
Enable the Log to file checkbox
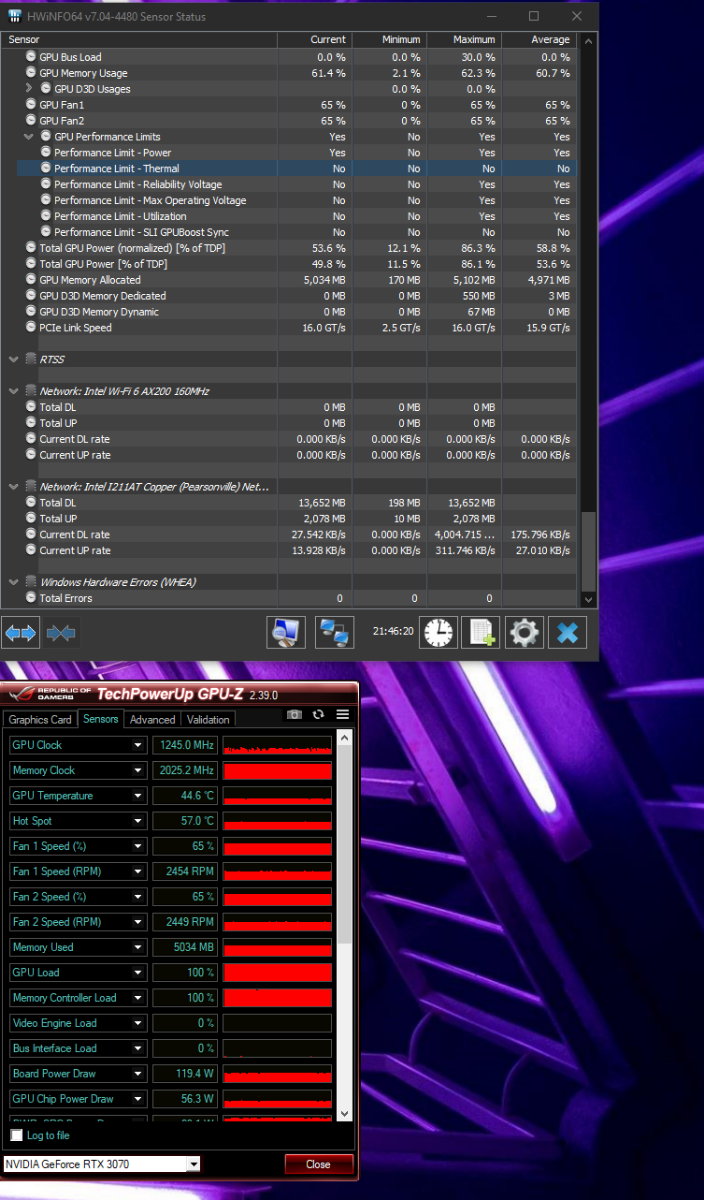coord(16,1135)
